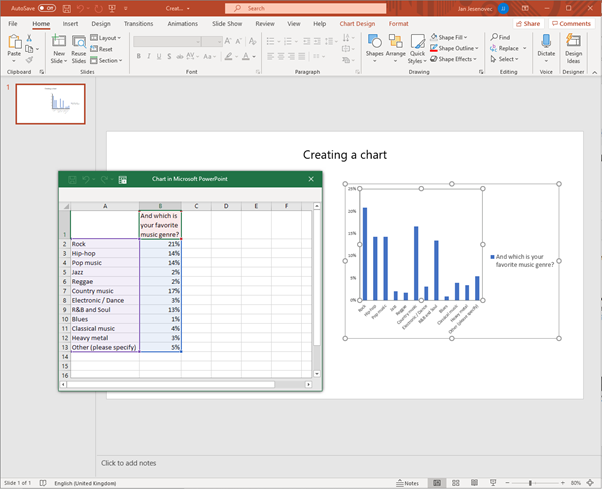602x489 pixels.
Task: Toggle the AutoSave switch
Action: [46, 8]
